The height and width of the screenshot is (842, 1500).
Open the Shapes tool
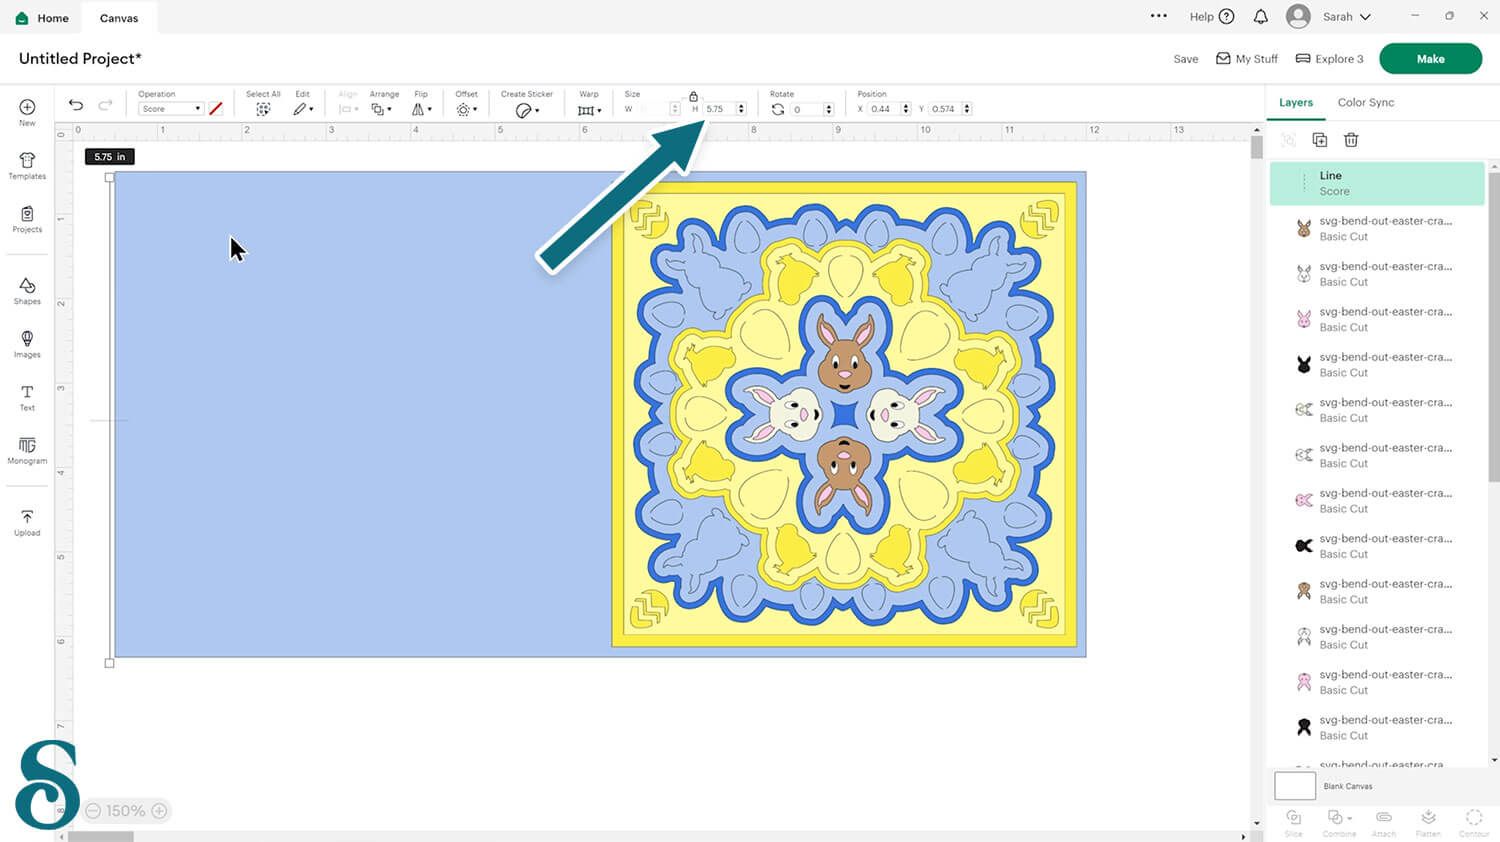click(x=27, y=291)
